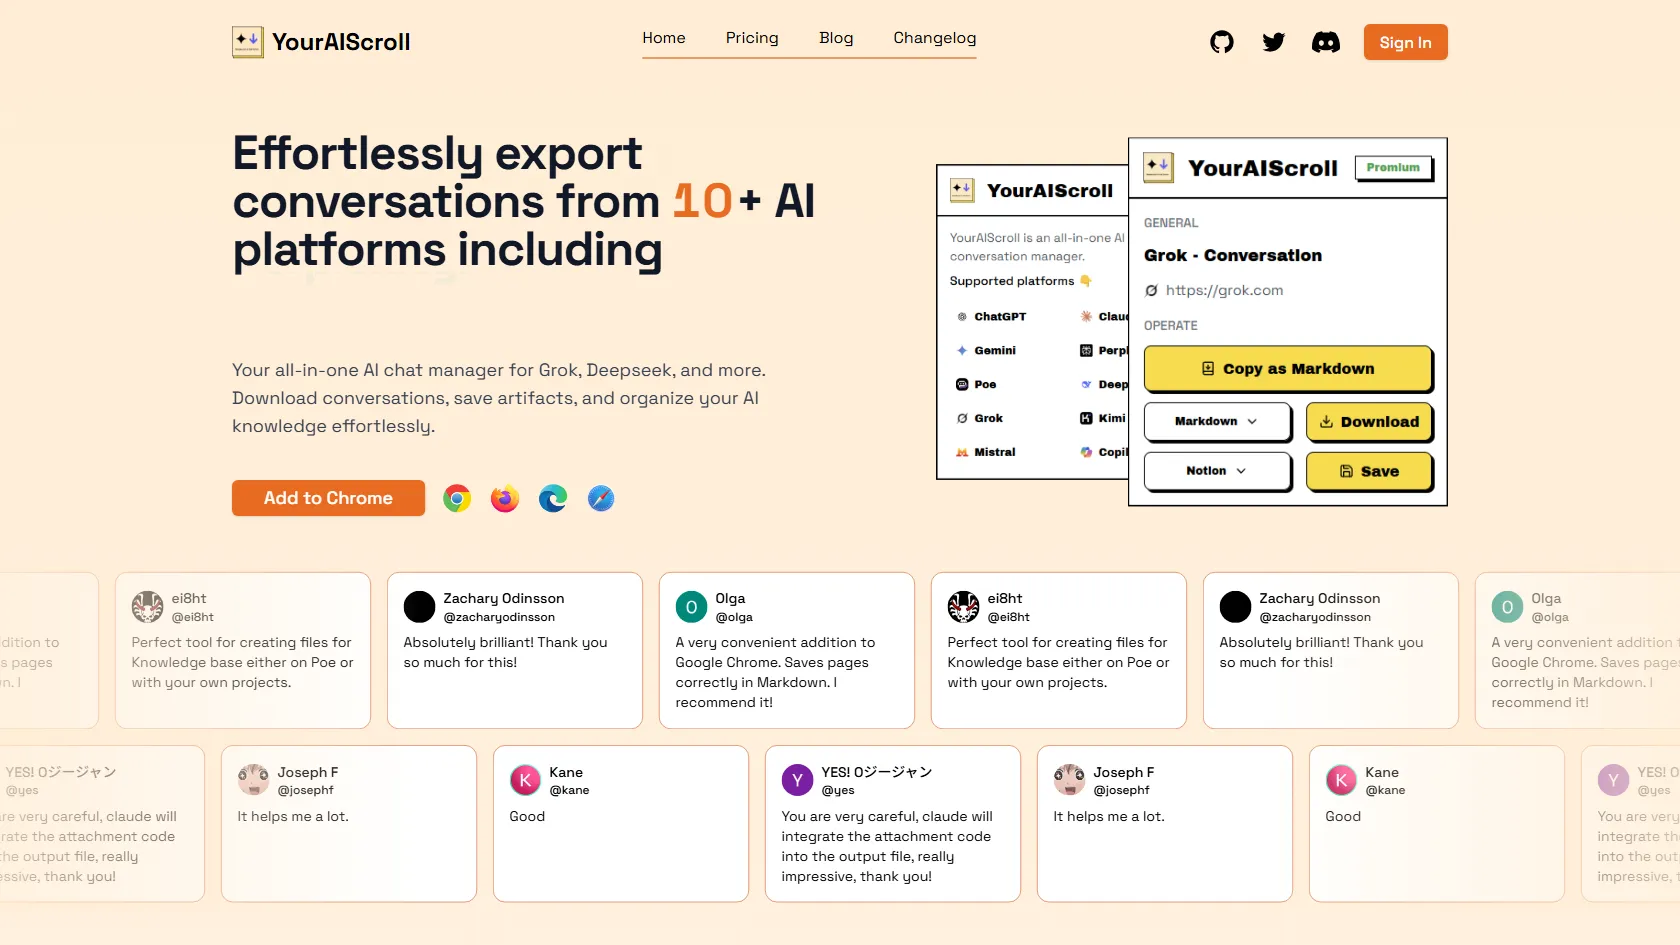Click Copy as Markdown button

pyautogui.click(x=1288, y=368)
